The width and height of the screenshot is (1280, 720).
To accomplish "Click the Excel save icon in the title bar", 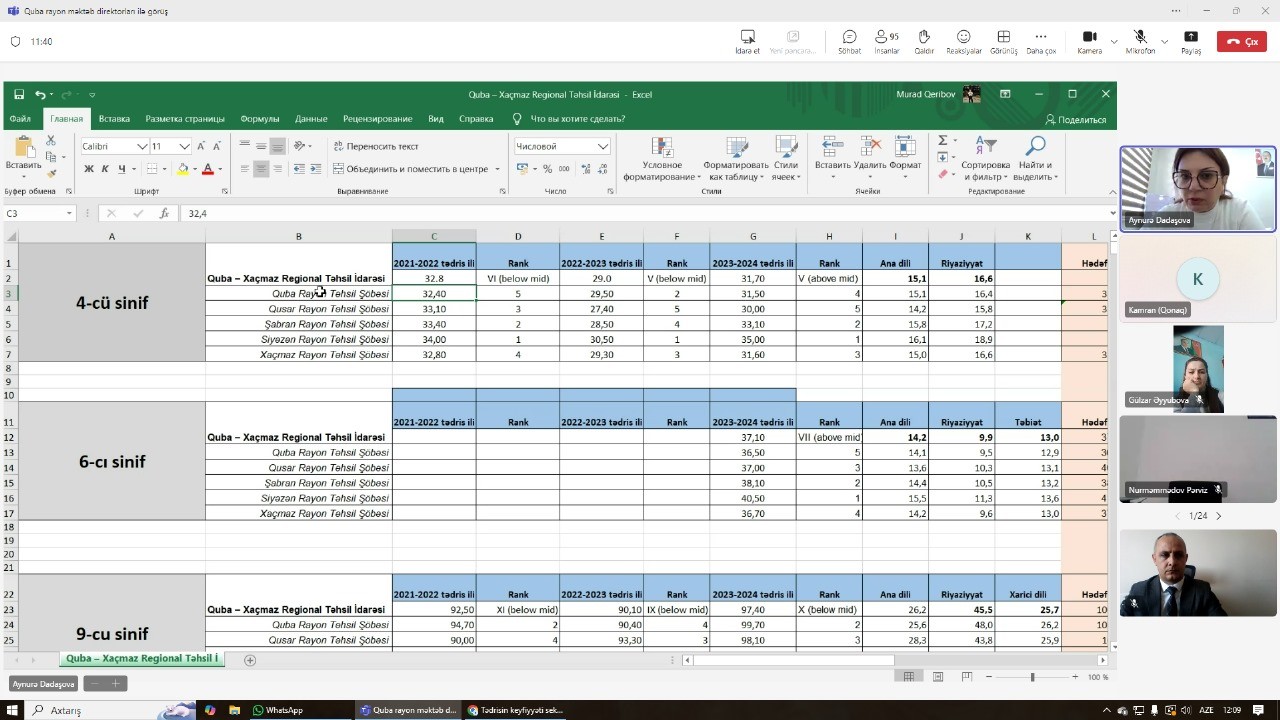I will click(x=19, y=94).
